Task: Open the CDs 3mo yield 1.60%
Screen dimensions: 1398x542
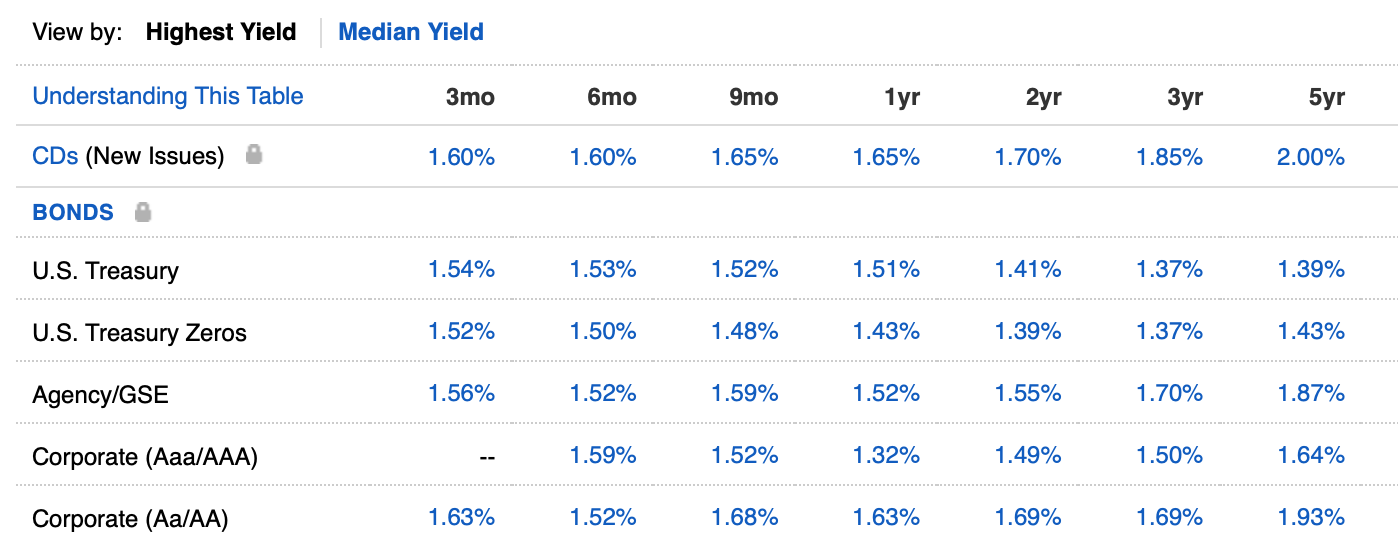Action: (462, 157)
